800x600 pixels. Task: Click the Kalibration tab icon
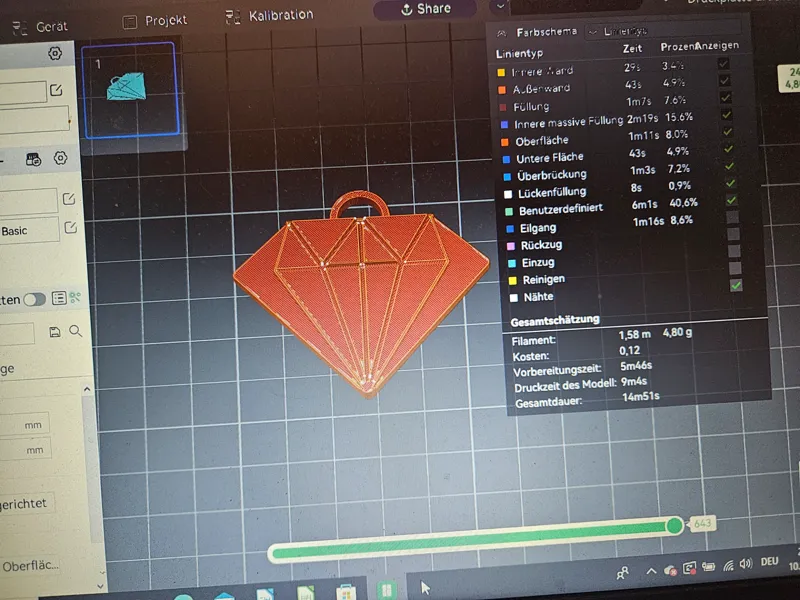[x=233, y=17]
